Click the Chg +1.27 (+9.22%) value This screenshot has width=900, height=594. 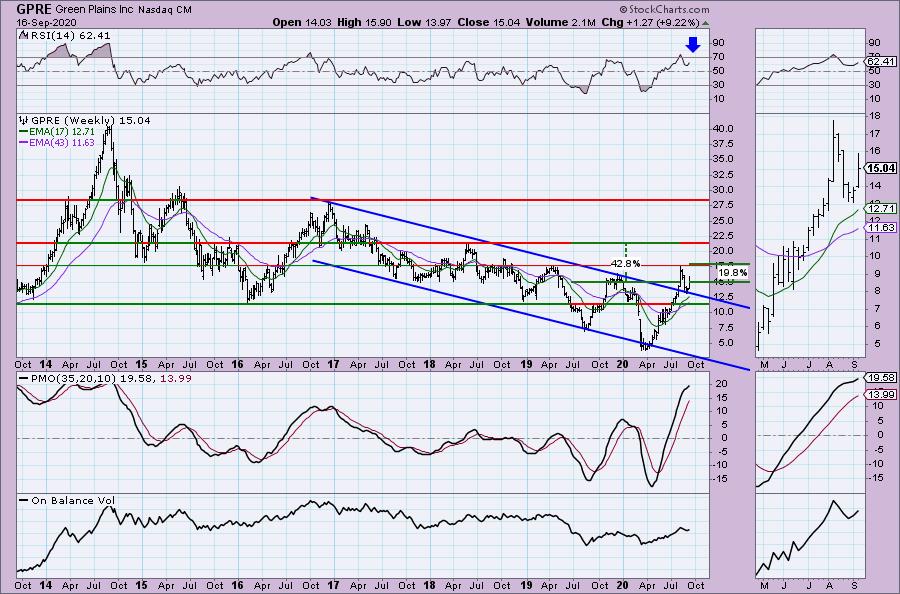pos(650,22)
